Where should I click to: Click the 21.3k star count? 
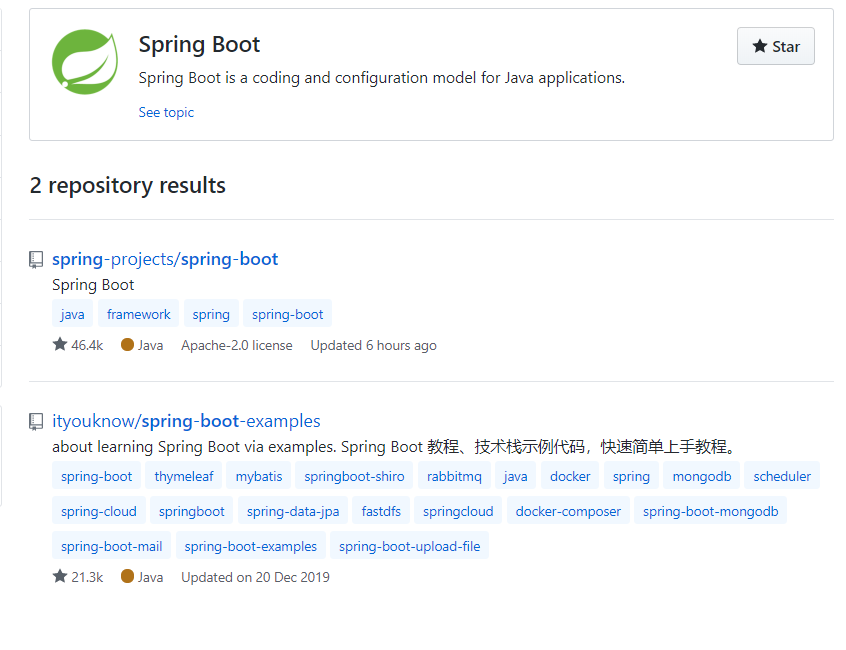point(78,577)
